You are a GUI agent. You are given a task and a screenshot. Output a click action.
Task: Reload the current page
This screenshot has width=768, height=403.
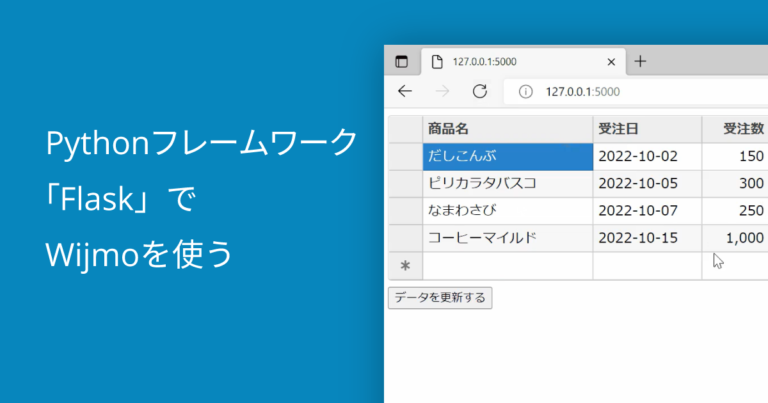(x=480, y=91)
